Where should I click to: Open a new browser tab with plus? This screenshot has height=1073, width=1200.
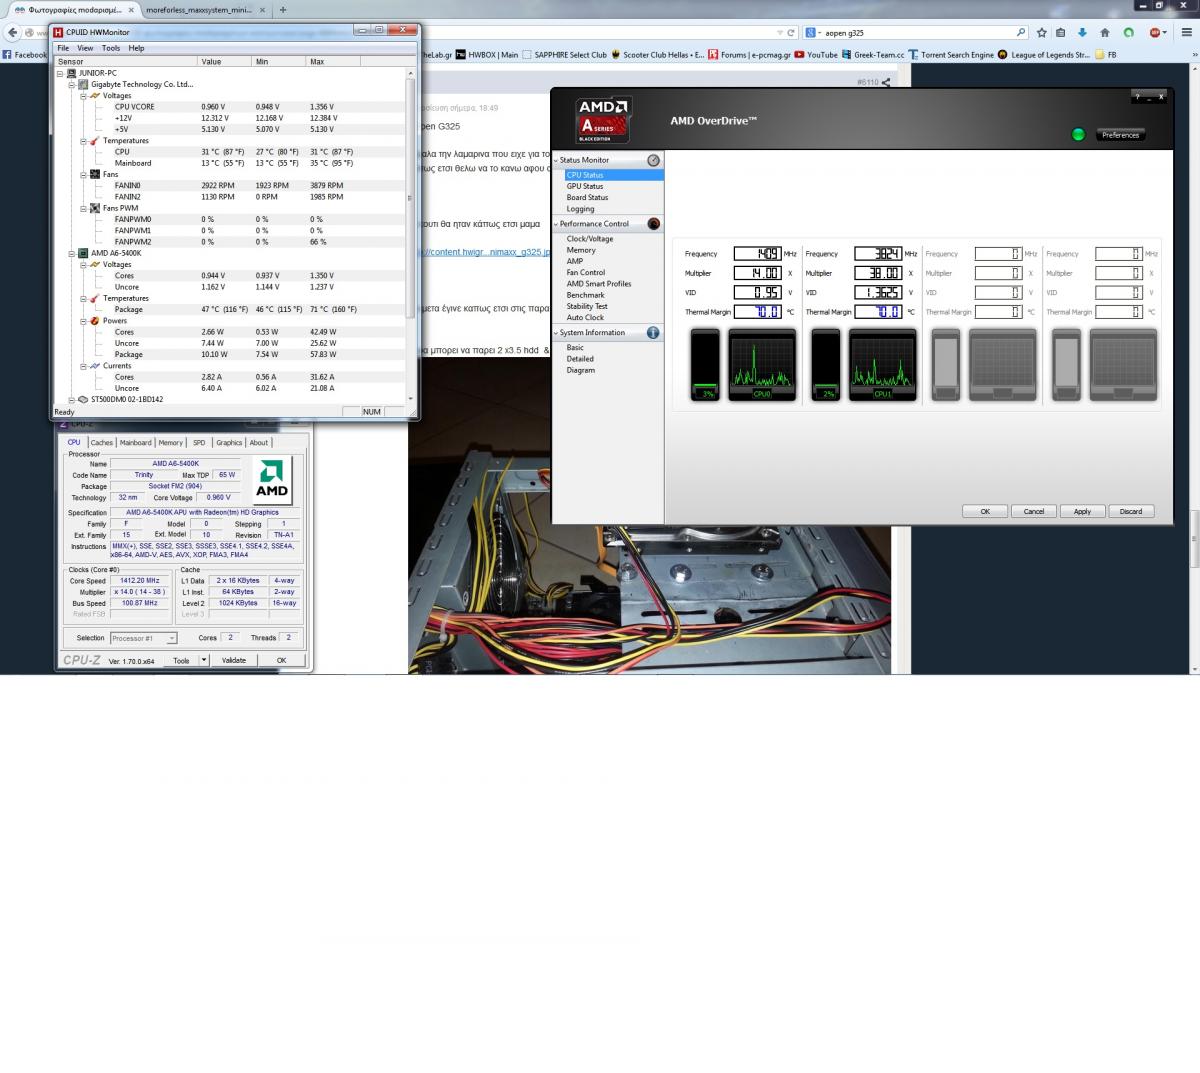[x=282, y=9]
